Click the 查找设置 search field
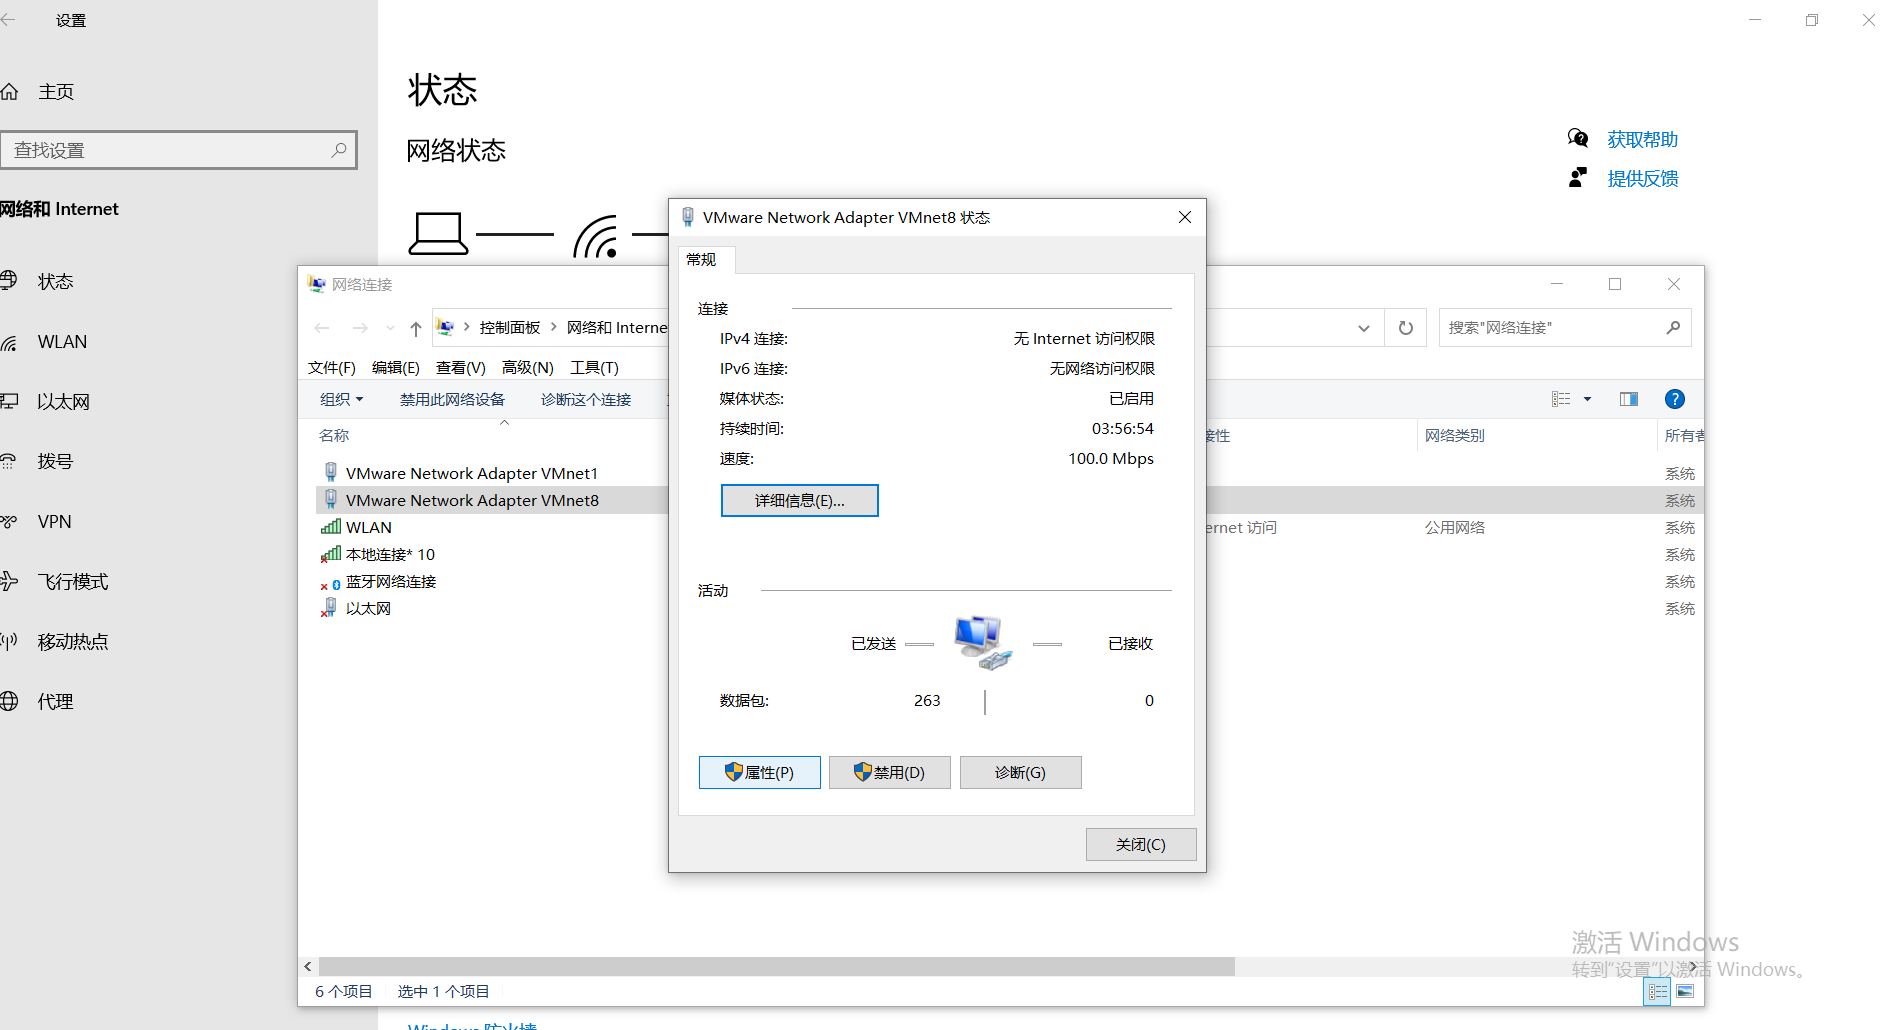Viewport: 1898px width, 1030px height. [x=178, y=150]
